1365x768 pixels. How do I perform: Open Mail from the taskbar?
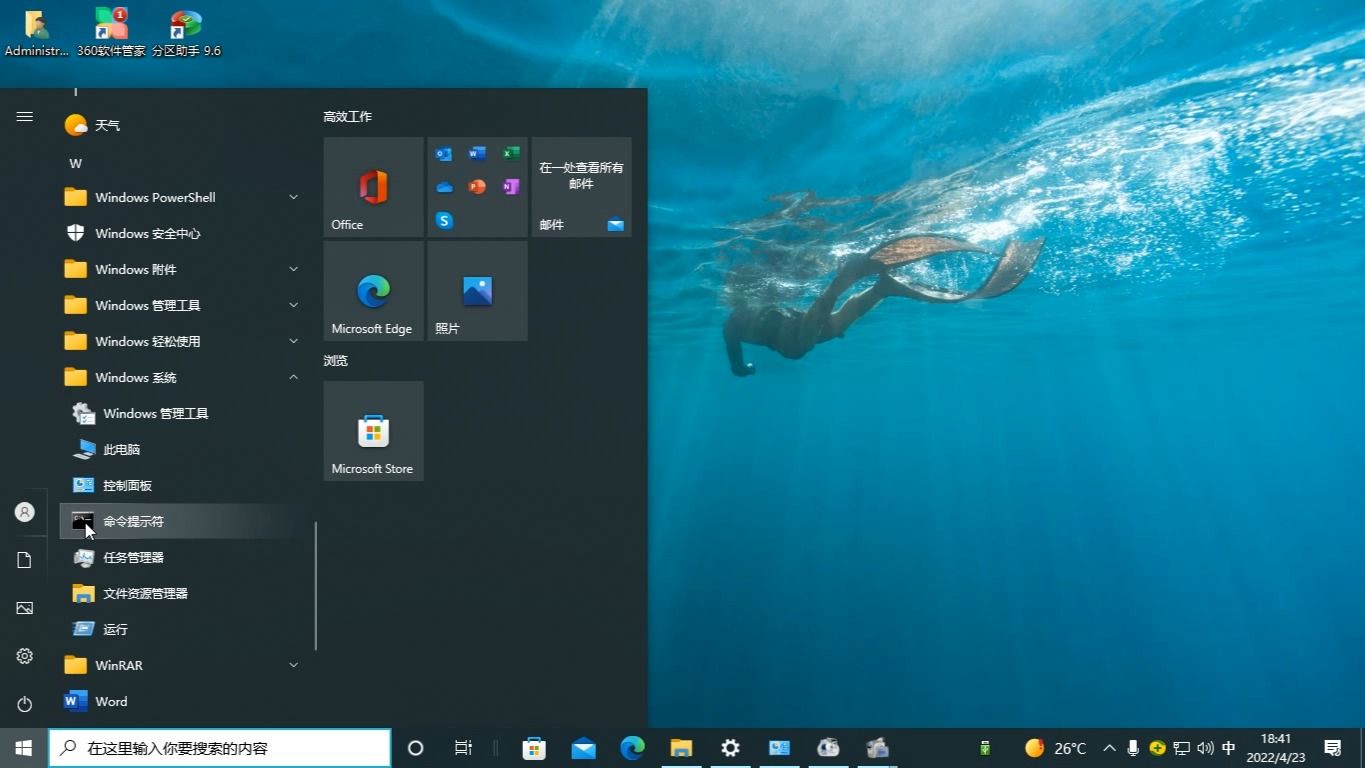point(584,748)
